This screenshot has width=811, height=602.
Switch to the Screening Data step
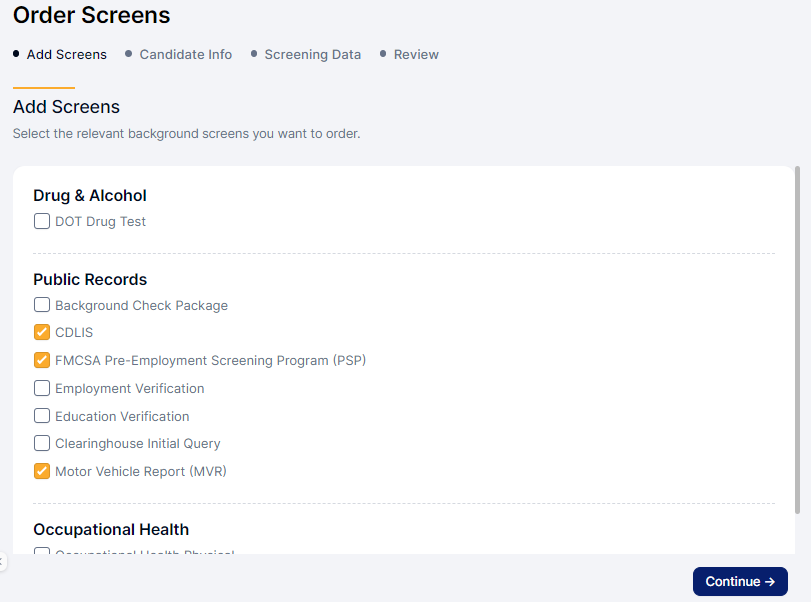click(x=312, y=55)
